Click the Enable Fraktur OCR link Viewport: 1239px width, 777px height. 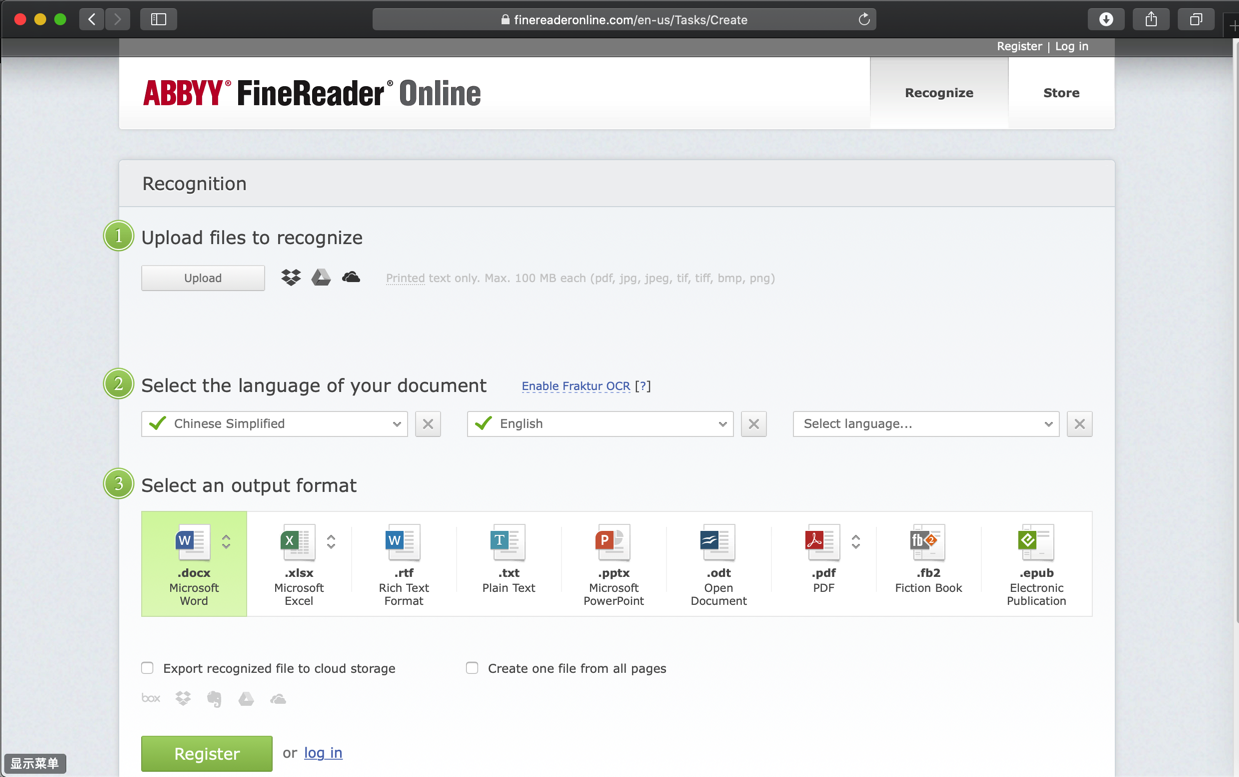pos(576,386)
